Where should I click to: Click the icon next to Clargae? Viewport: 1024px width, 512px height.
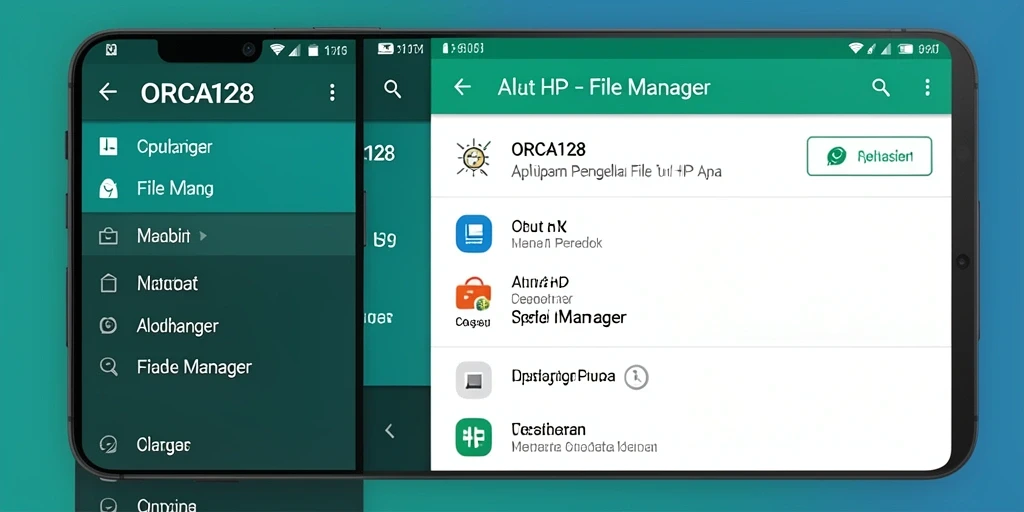click(x=108, y=445)
